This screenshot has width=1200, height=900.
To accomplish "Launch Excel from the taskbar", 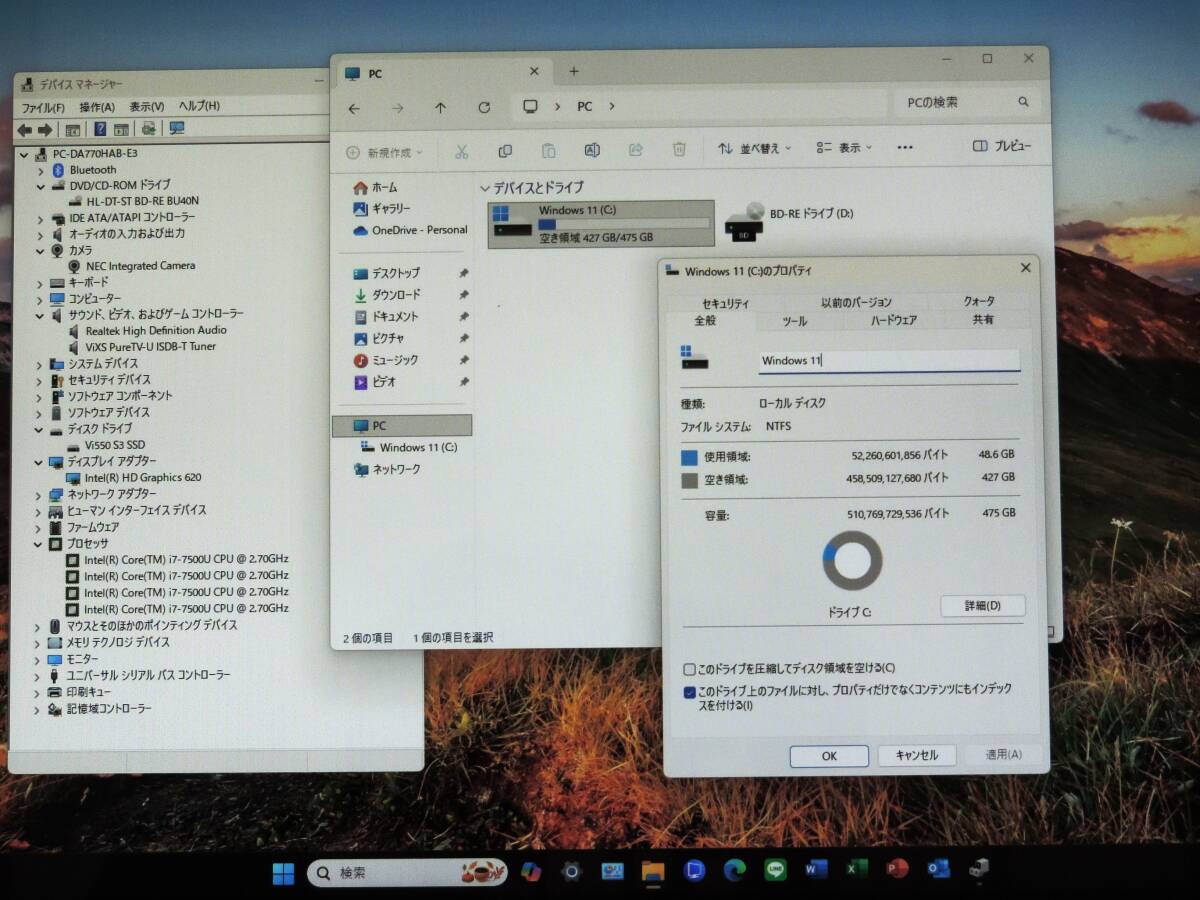I will [x=856, y=869].
